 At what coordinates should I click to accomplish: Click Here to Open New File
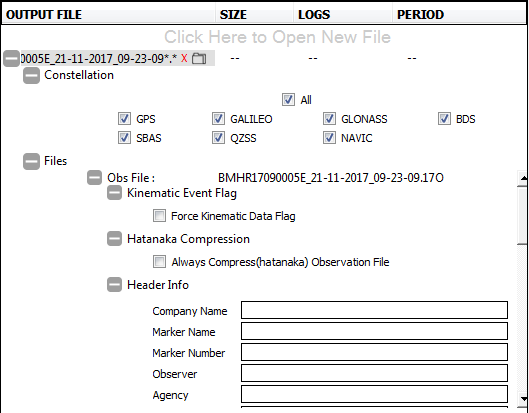tap(277, 37)
